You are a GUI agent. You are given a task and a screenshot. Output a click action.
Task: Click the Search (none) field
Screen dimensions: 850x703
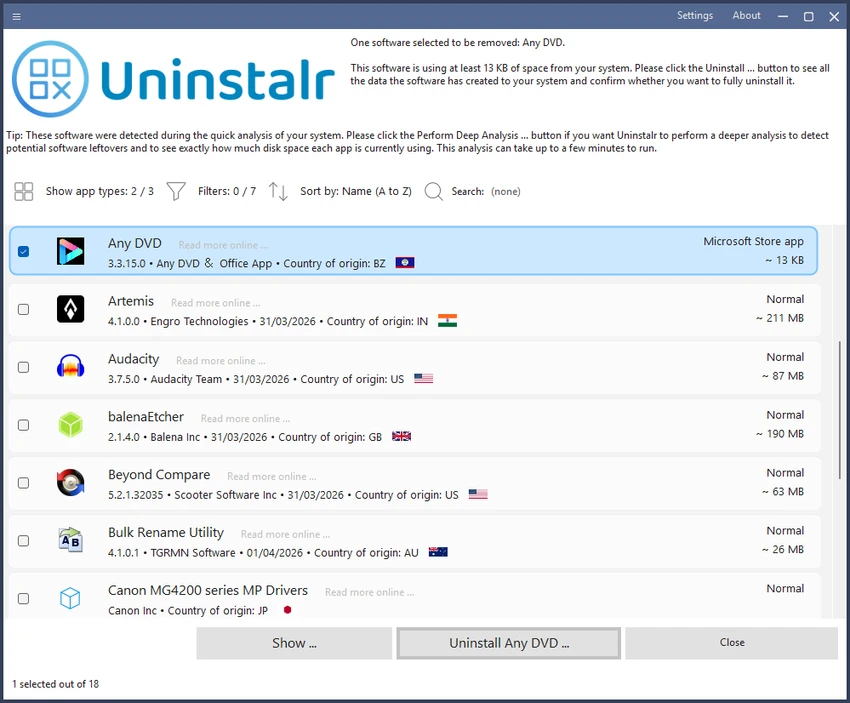click(505, 191)
